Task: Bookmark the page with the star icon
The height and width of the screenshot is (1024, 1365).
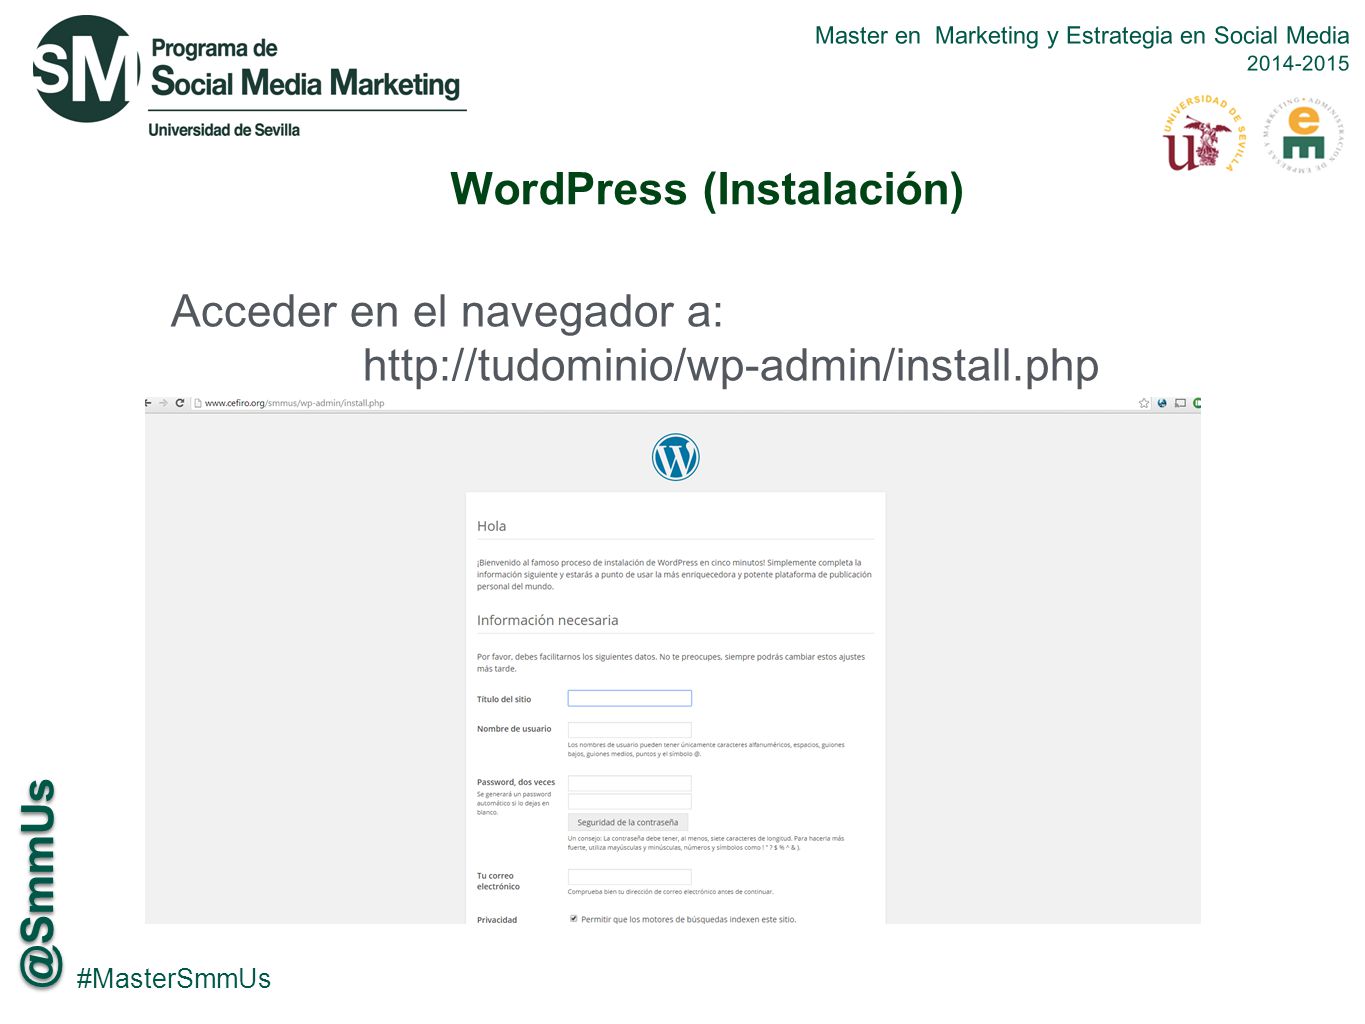Action: [1144, 403]
